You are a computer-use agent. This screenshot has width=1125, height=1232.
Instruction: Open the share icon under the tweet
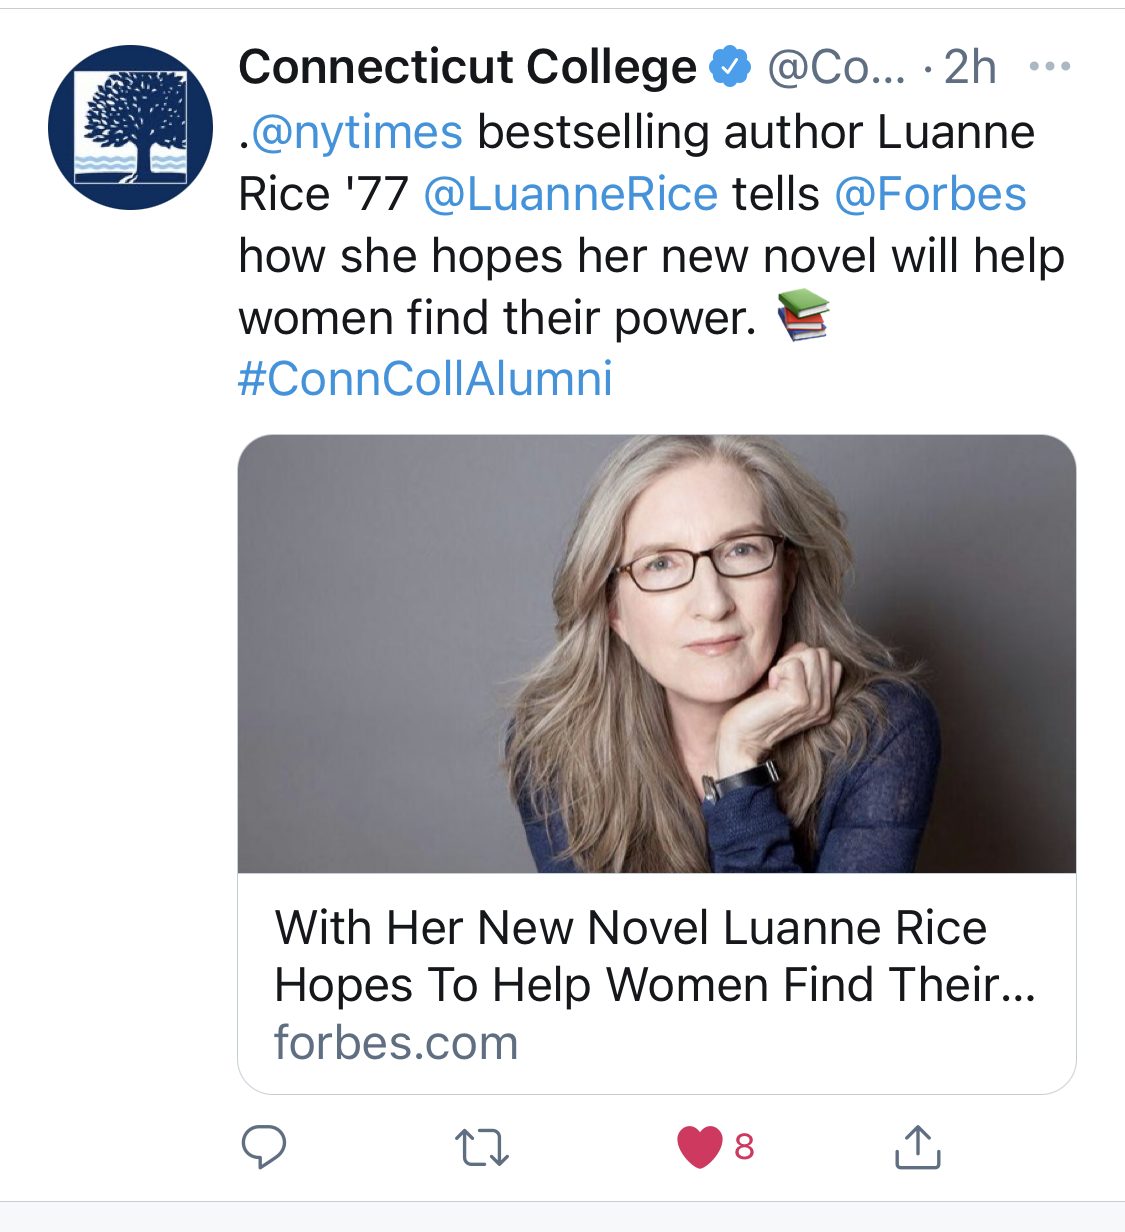tap(917, 1148)
